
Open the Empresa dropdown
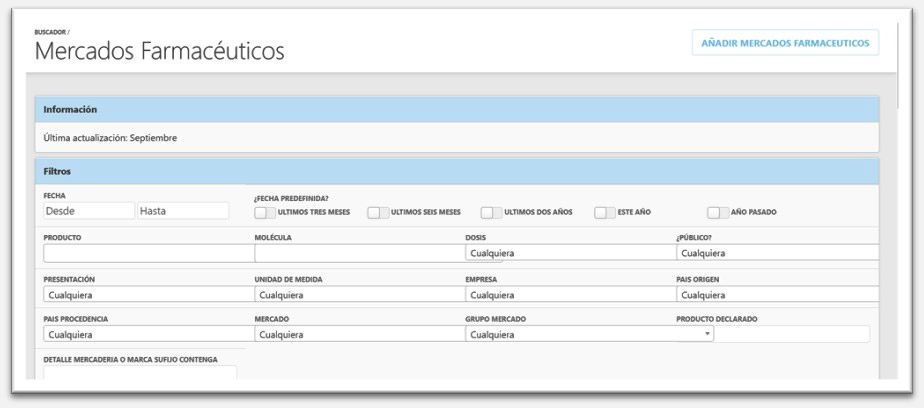pos(568,295)
